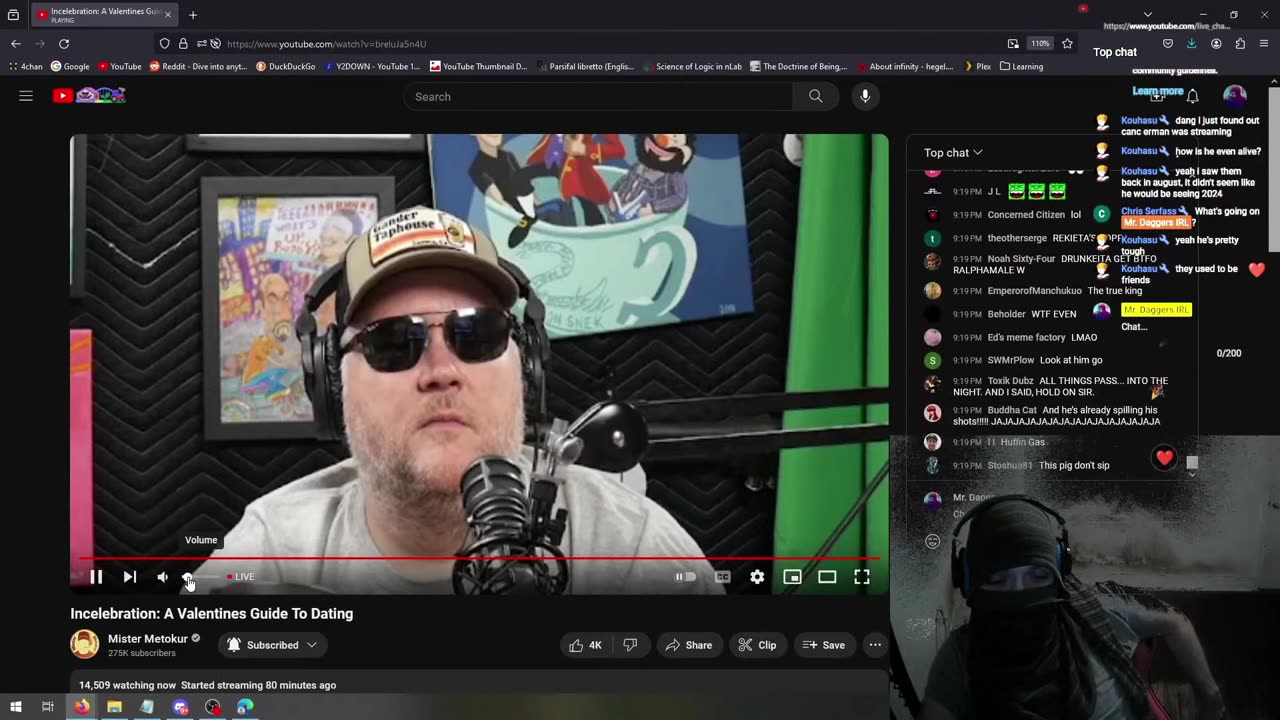Viewport: 1280px width, 720px height.
Task: Click the Learn more link in chat
Action: point(1157,91)
